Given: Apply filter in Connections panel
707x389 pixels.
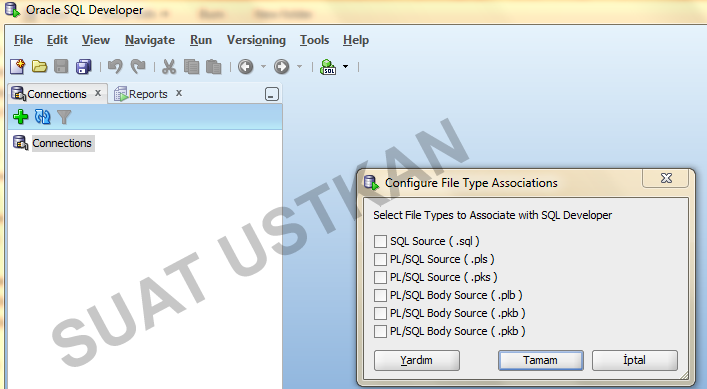Looking at the screenshot, I should pos(64,117).
